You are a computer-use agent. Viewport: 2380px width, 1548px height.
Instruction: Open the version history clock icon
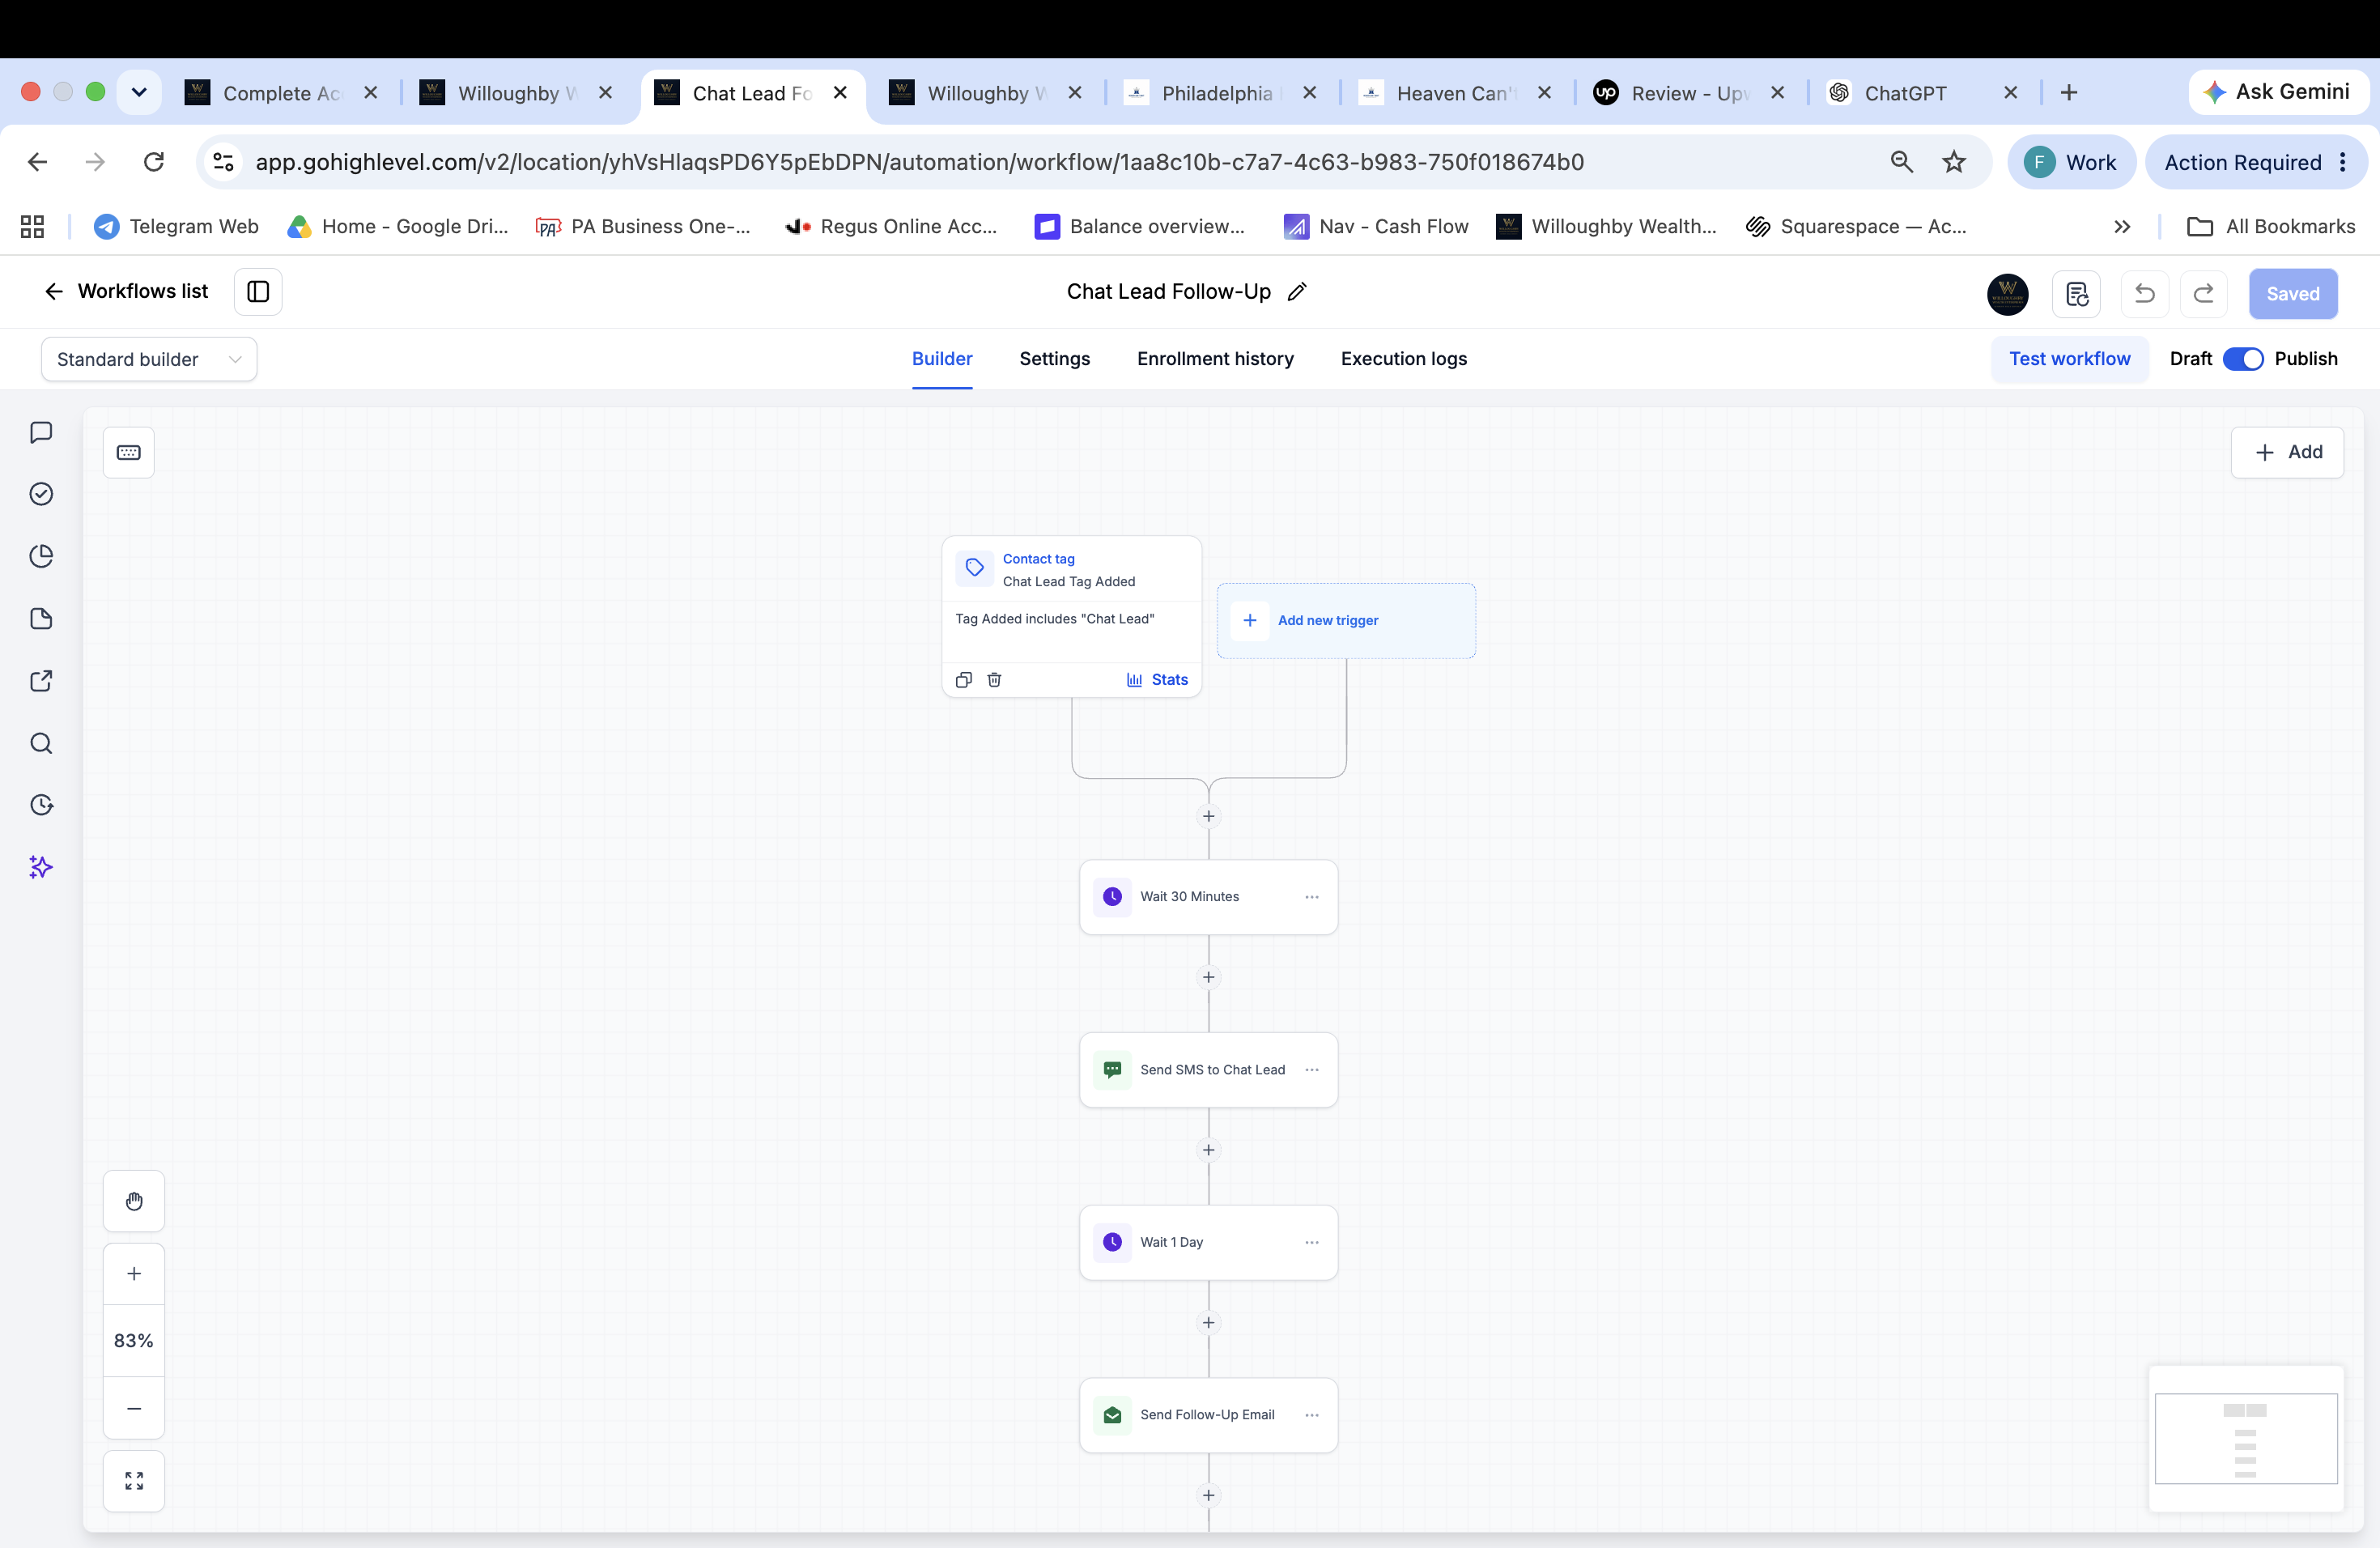[41, 805]
